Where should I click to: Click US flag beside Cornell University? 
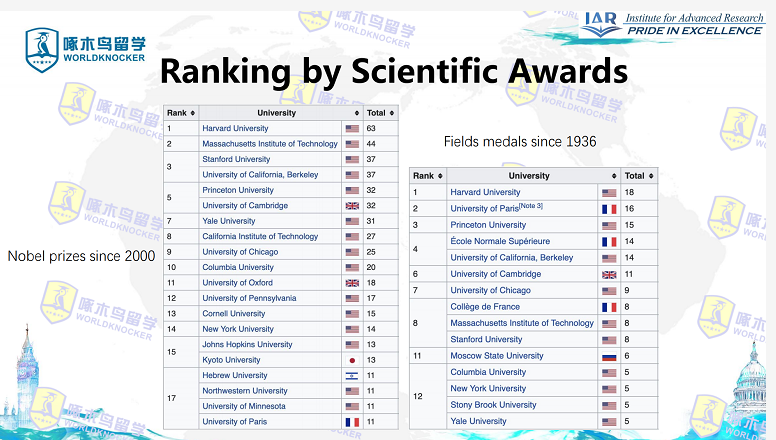coord(352,314)
